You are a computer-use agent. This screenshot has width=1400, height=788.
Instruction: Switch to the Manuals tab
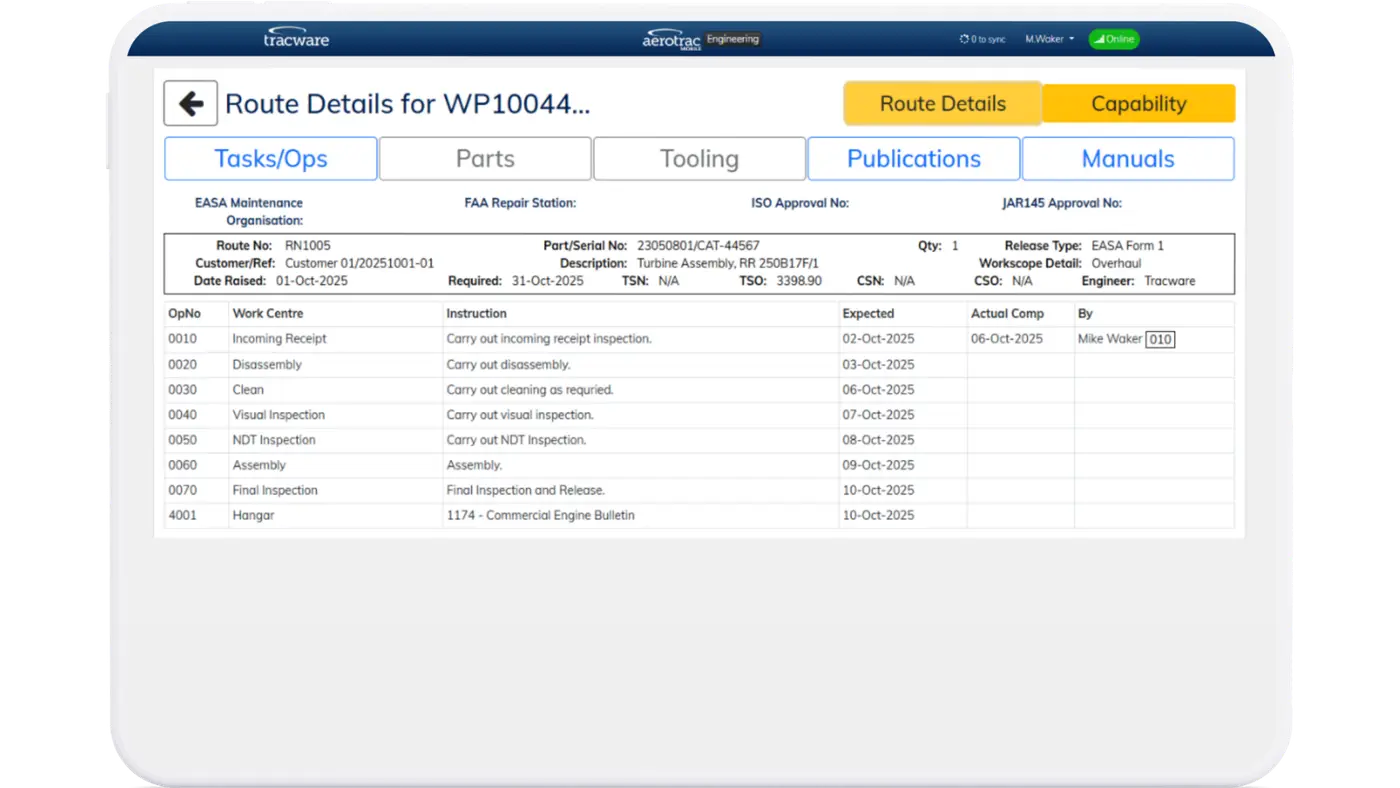(1128, 159)
